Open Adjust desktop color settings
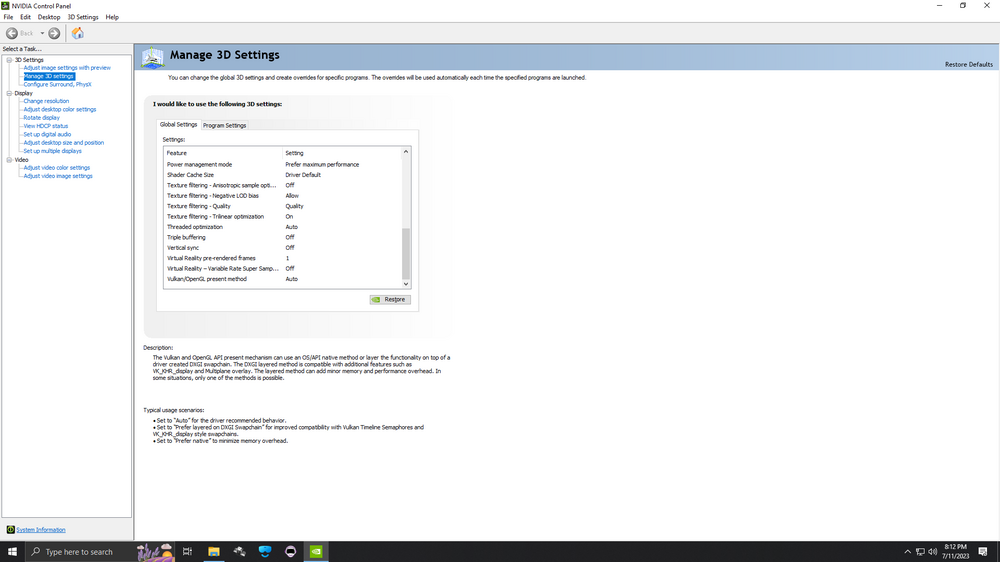The height and width of the screenshot is (562, 1000). click(60, 109)
